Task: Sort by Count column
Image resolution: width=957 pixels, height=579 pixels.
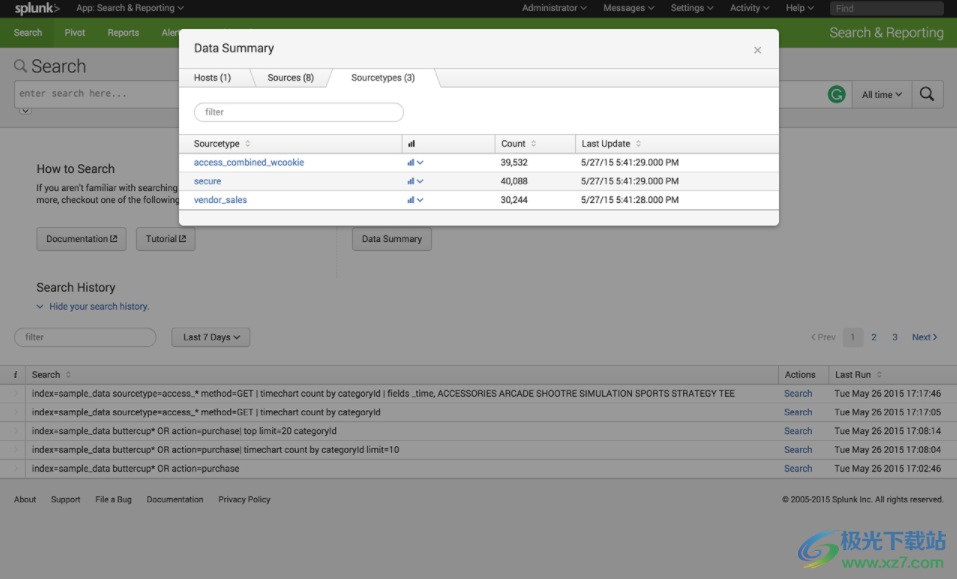Action: click(518, 144)
